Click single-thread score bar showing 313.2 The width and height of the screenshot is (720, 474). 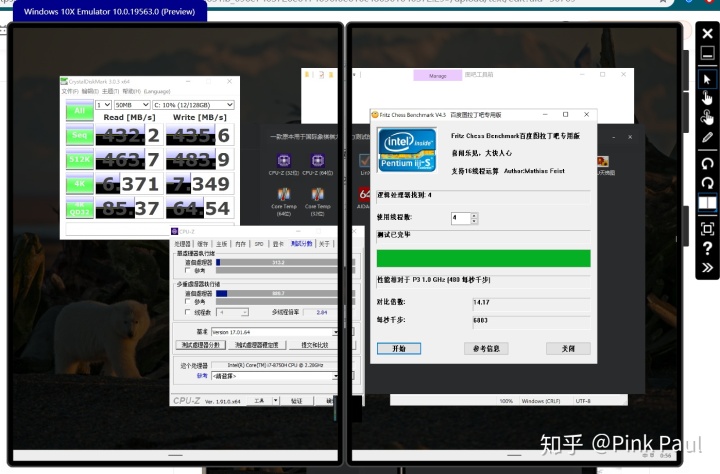tap(285, 262)
